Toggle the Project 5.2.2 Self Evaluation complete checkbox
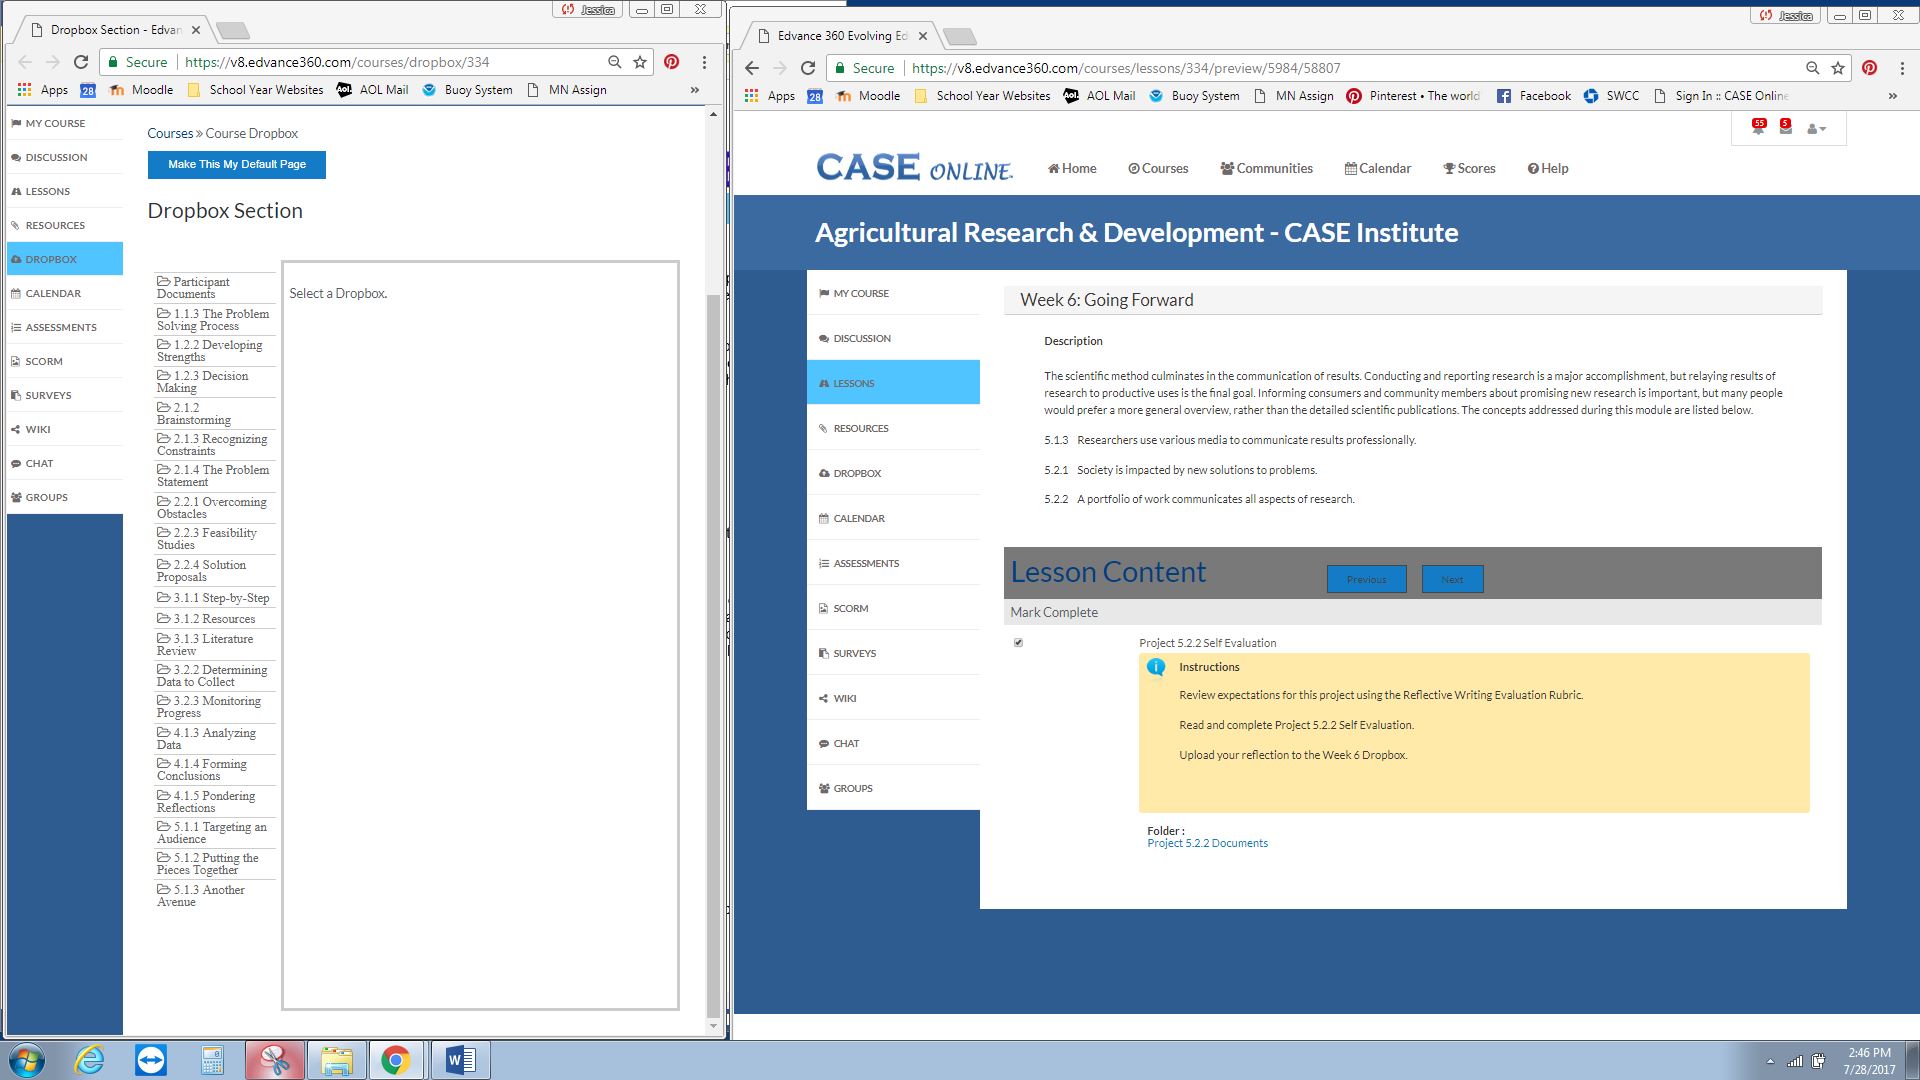 point(1018,643)
